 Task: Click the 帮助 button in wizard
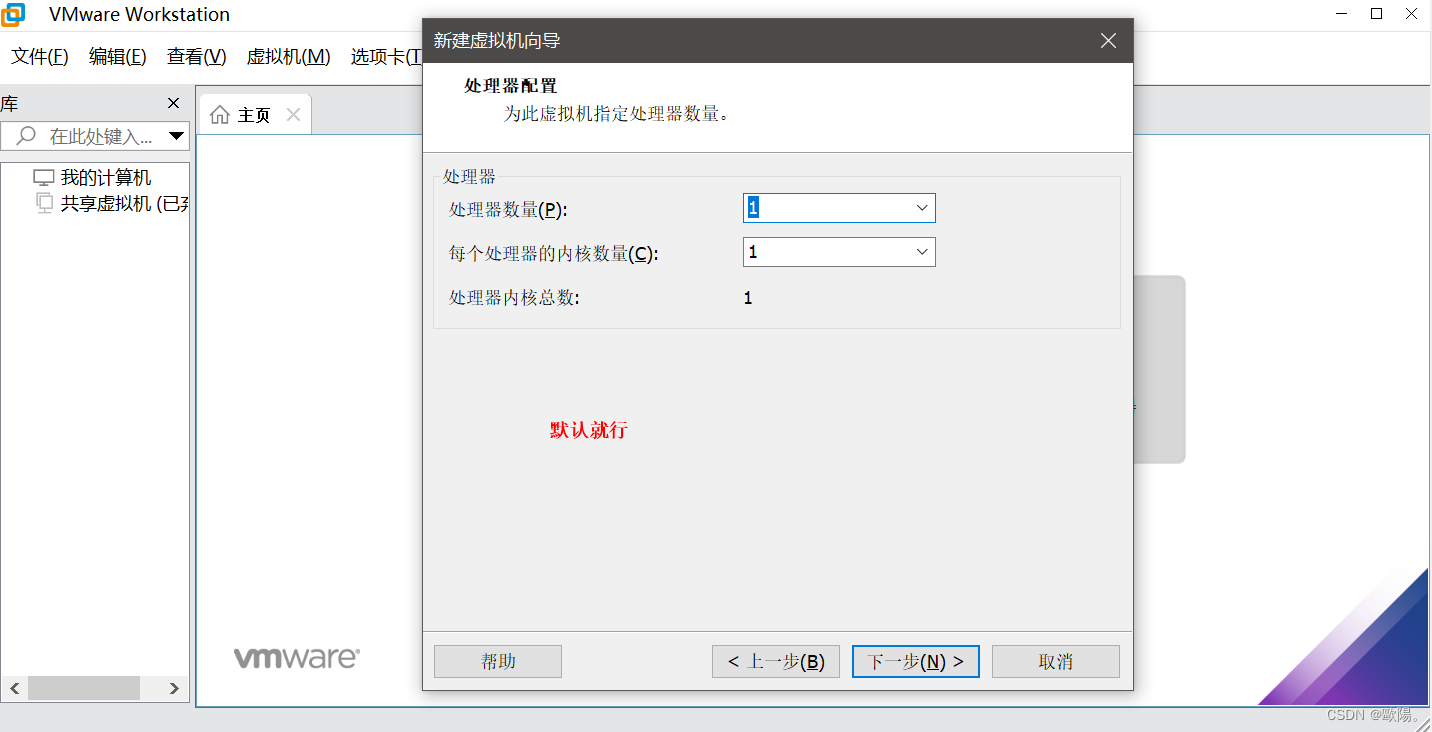[498, 661]
